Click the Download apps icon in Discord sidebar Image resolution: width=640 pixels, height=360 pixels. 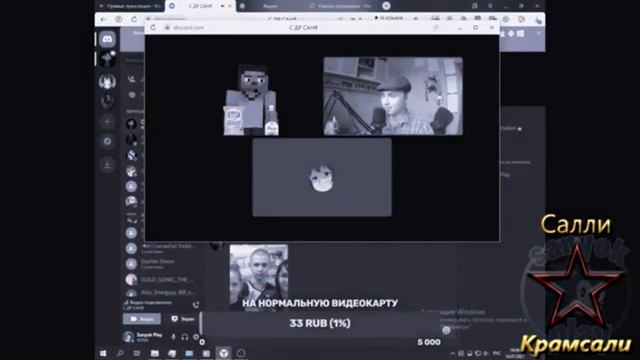pyautogui.click(x=107, y=165)
